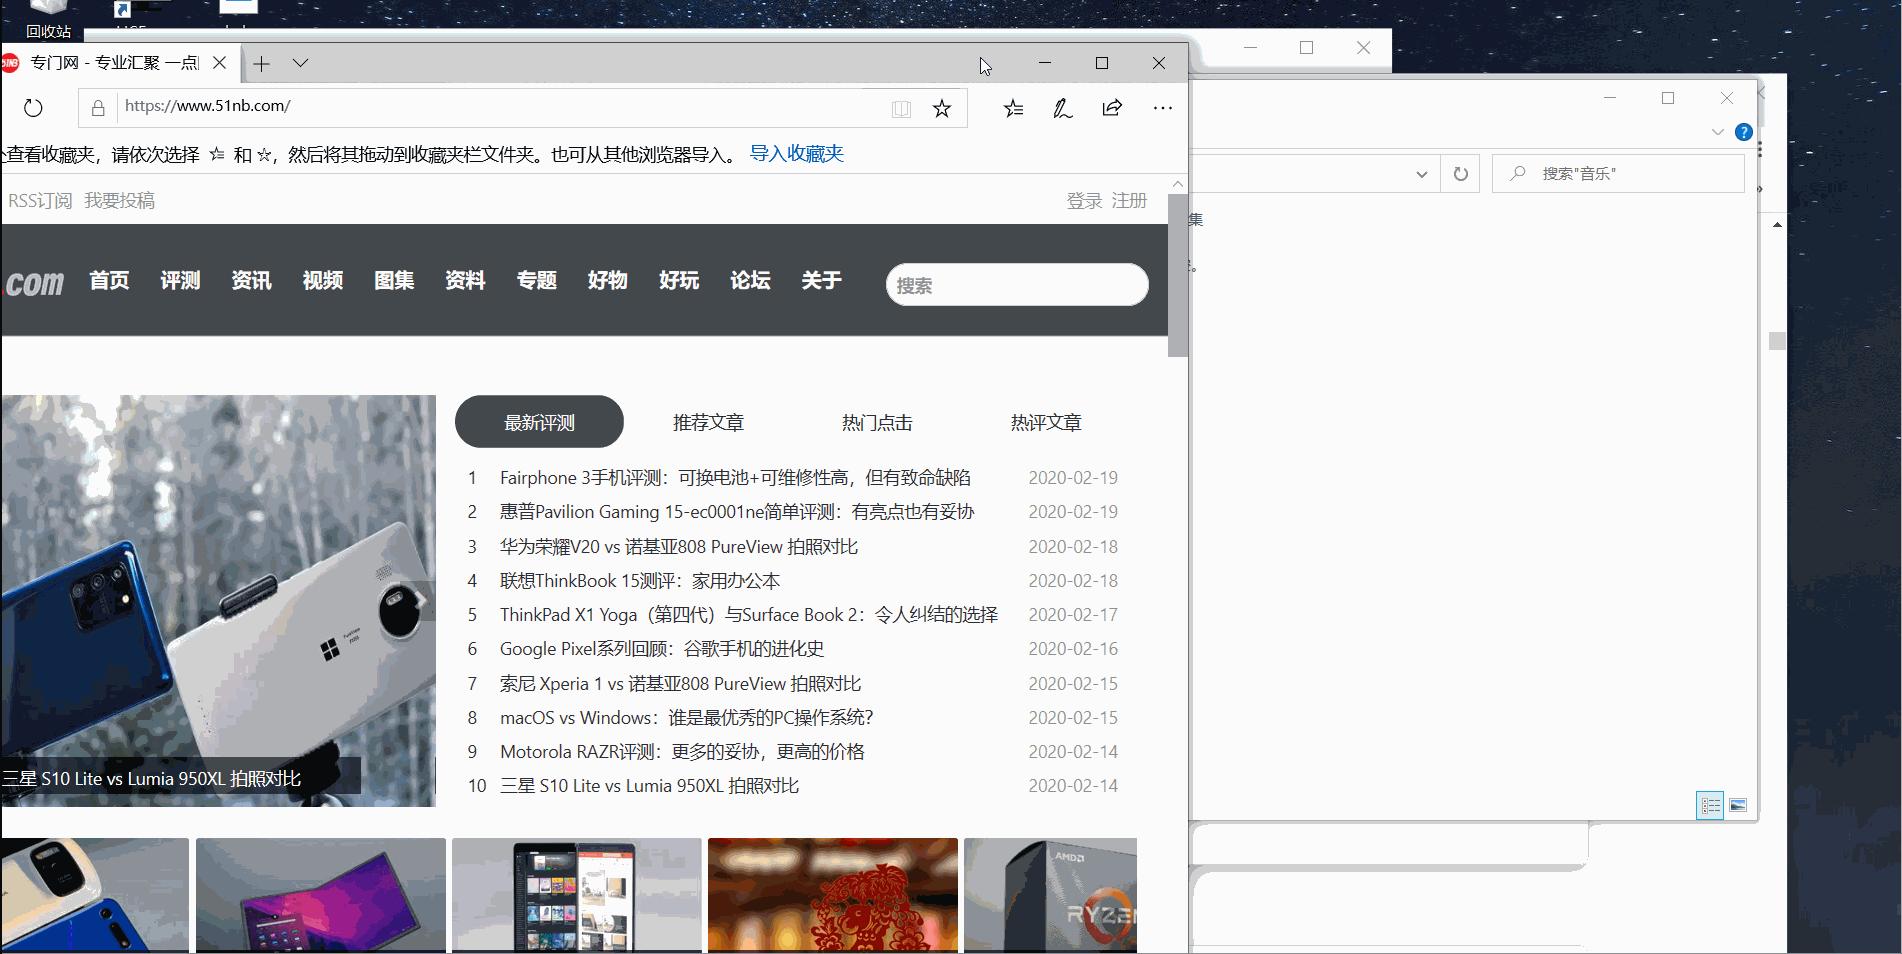Open the blue help icon in the right window
The width and height of the screenshot is (1902, 954).
click(x=1744, y=131)
